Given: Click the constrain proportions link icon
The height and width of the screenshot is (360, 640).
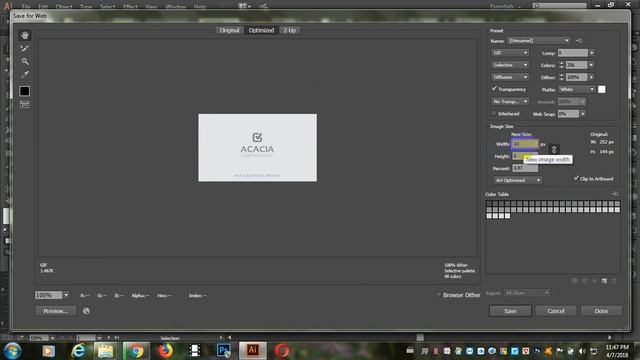Looking at the screenshot, I should click(x=554, y=149).
